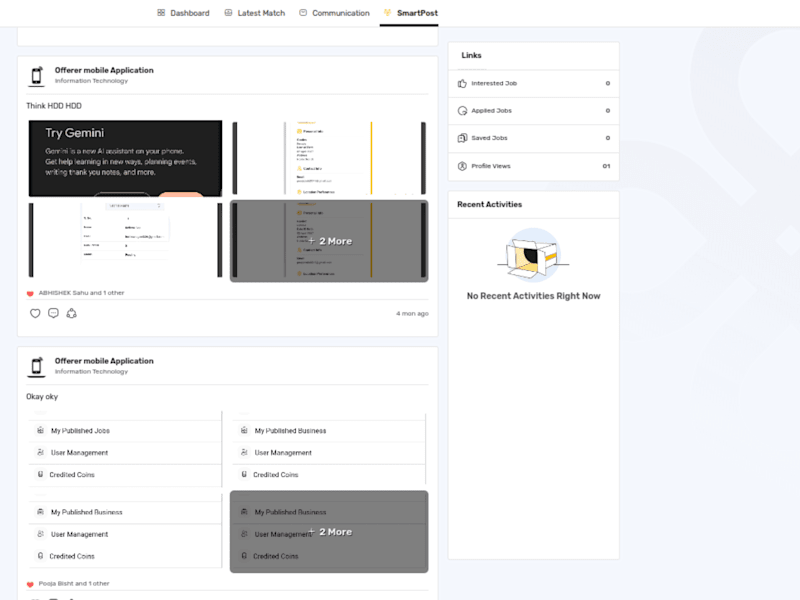
Task: Click the phone avatar on the 'Okay oky' post
Action: tap(36, 366)
